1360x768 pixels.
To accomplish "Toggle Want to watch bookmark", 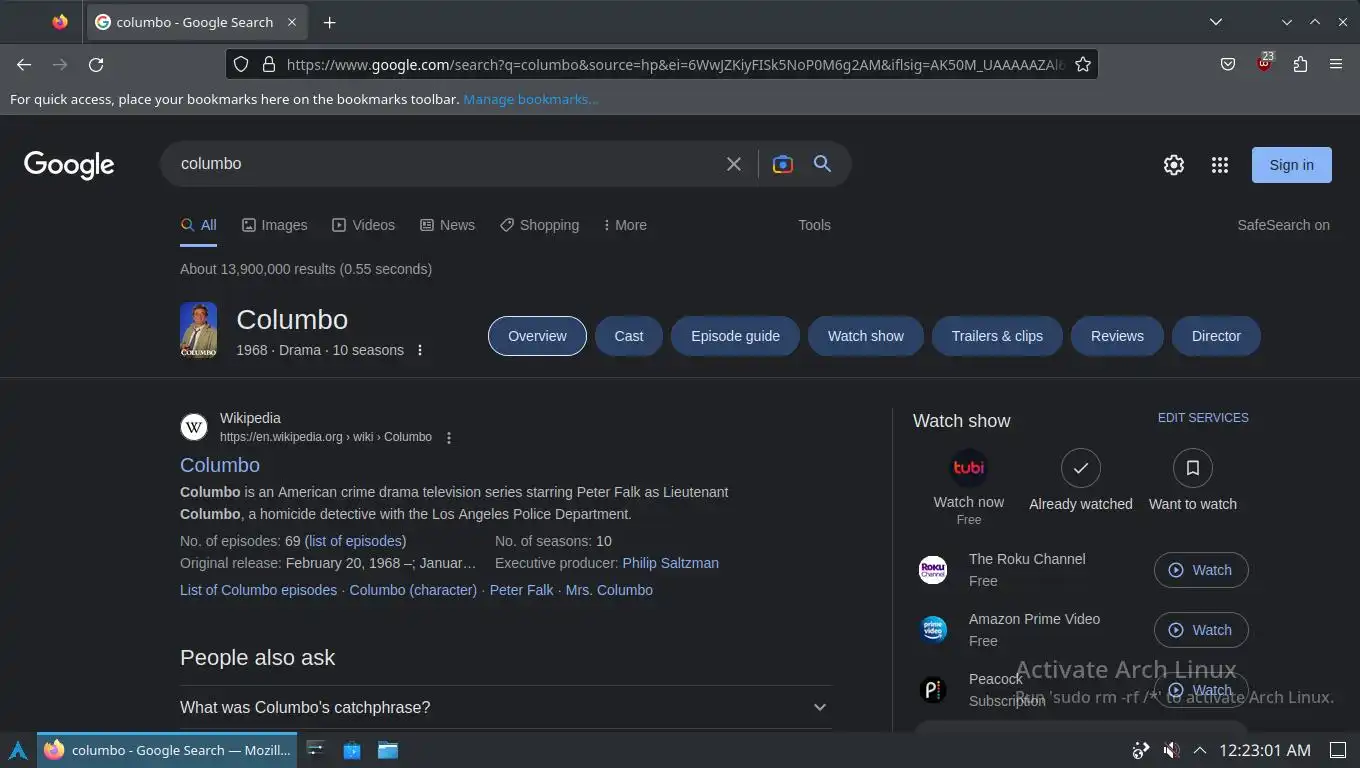I will [x=1193, y=468].
